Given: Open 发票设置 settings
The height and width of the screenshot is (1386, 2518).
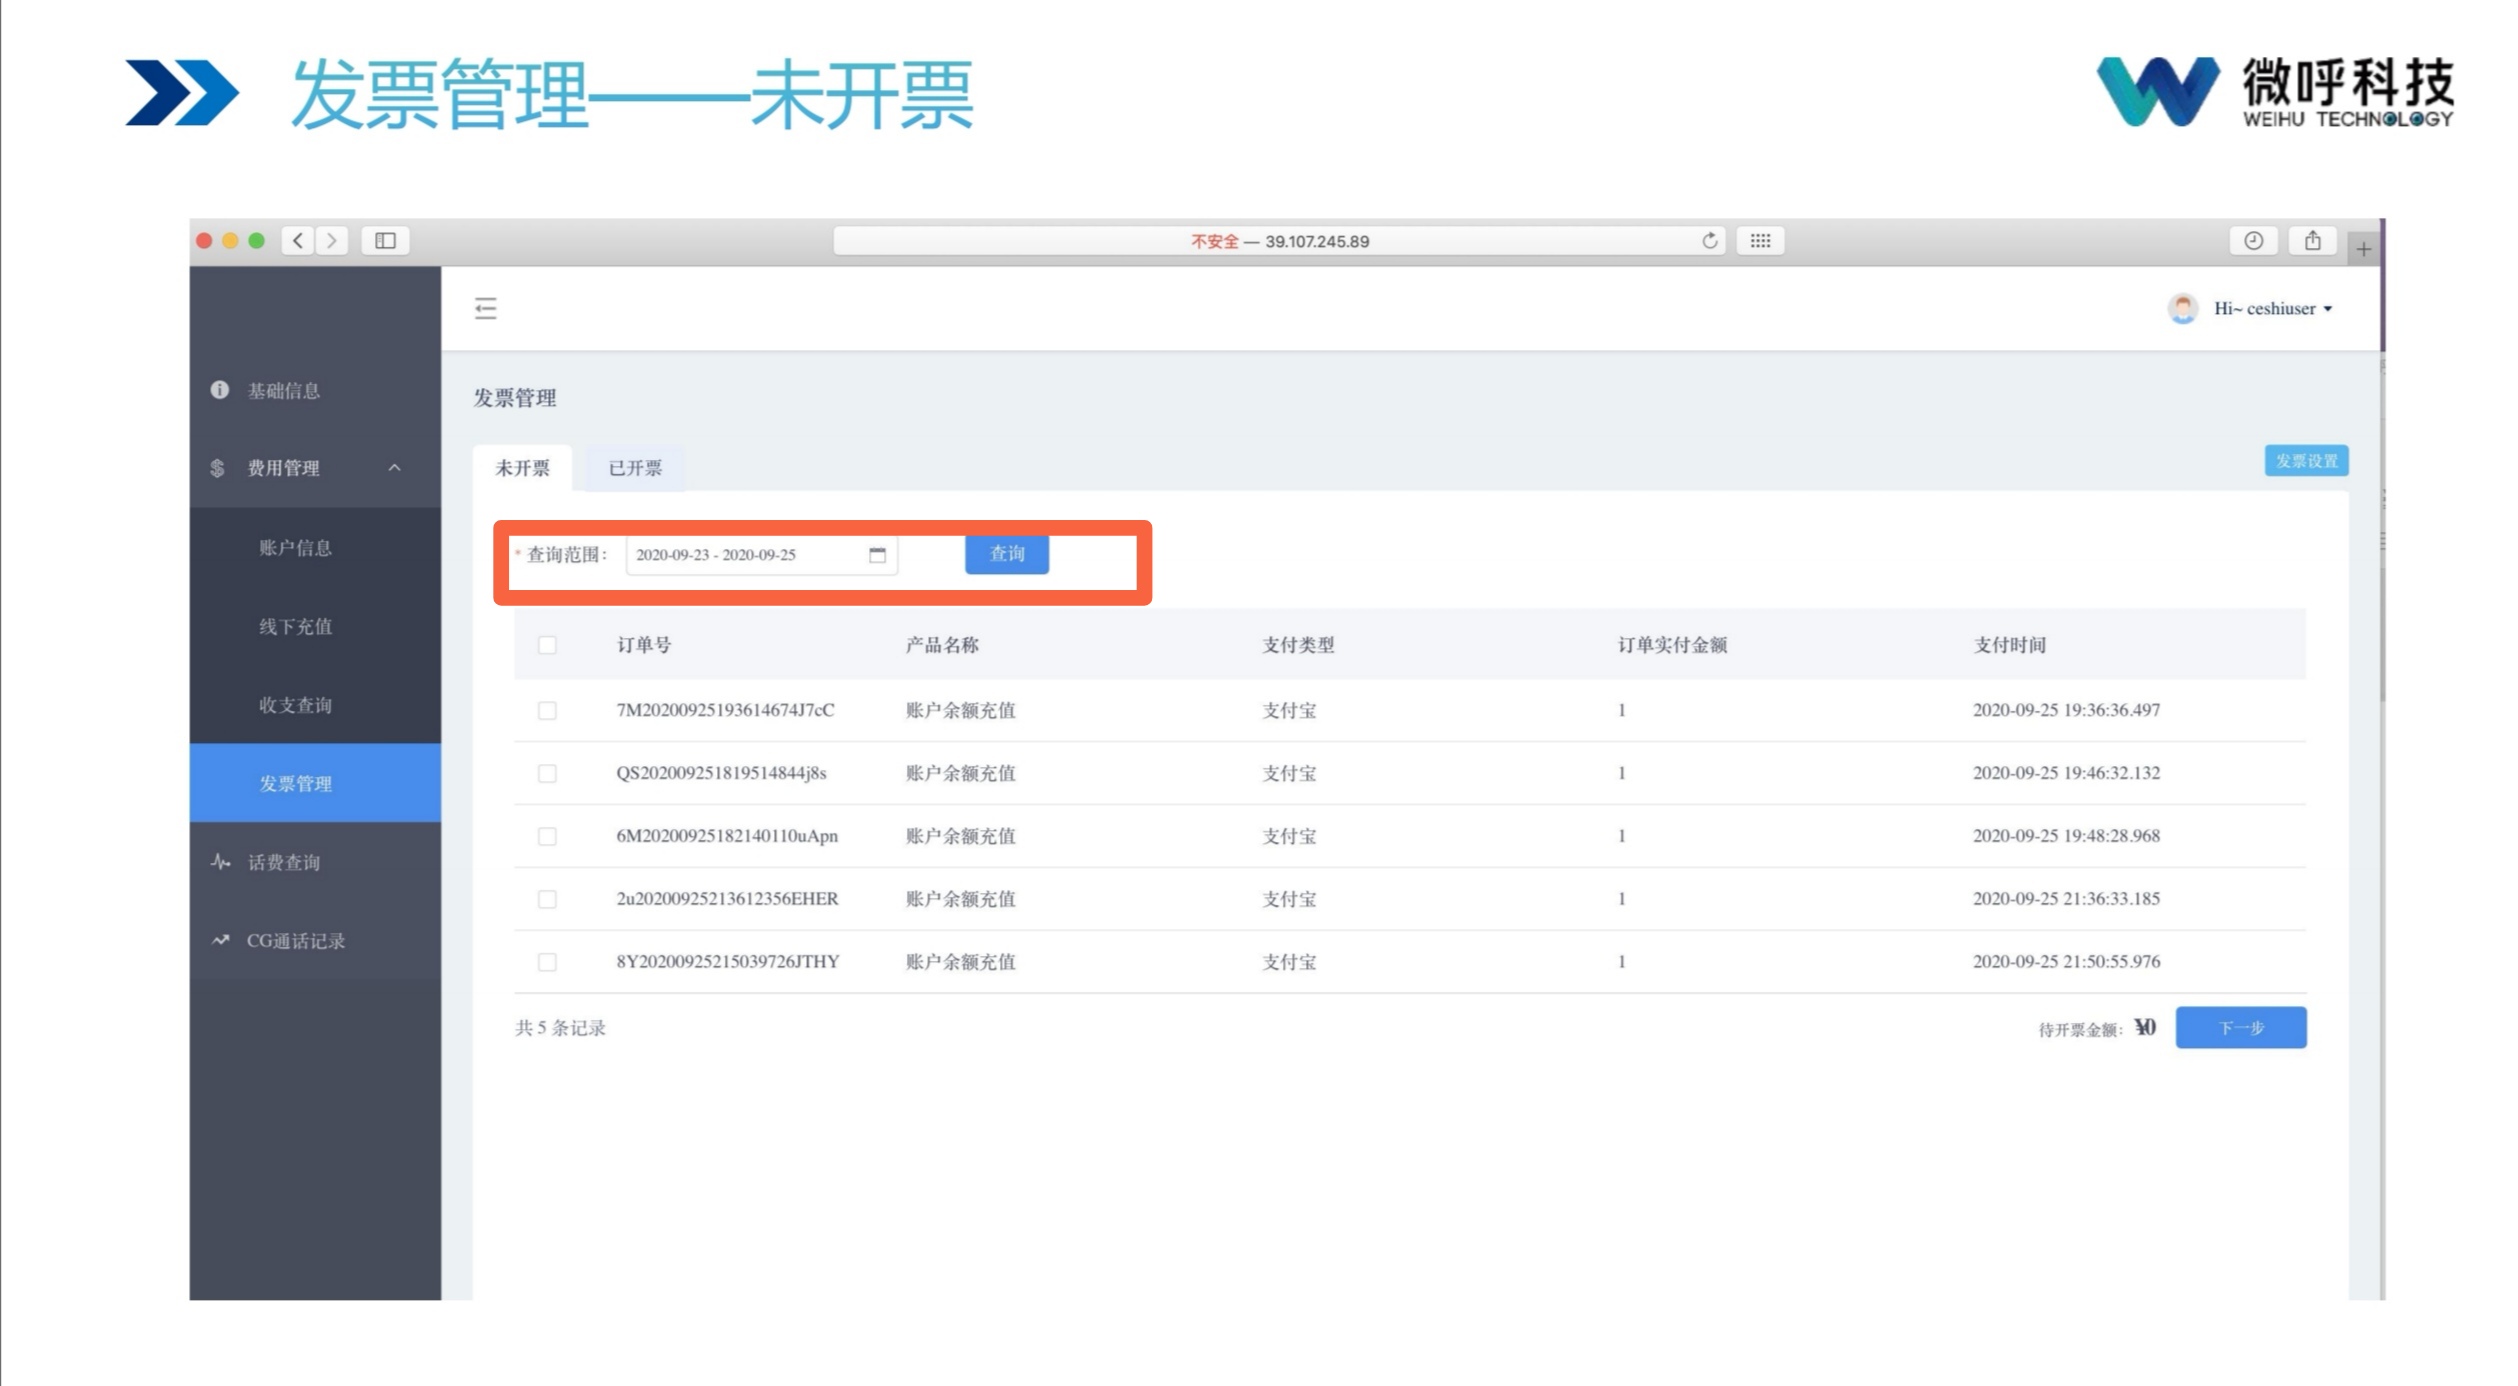Looking at the screenshot, I should point(2306,460).
